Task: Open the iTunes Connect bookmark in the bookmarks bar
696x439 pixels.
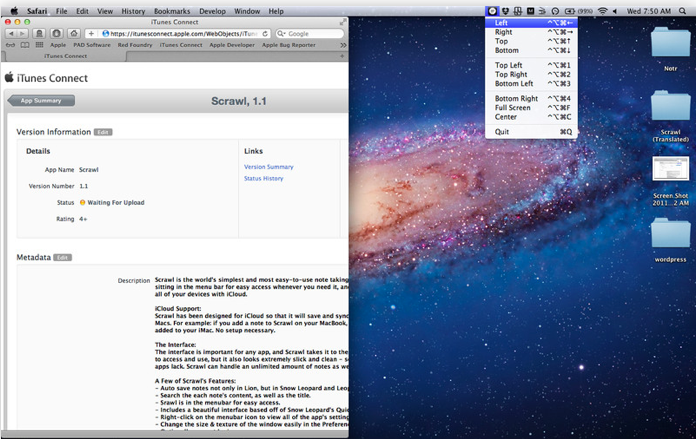Action: [x=181, y=45]
